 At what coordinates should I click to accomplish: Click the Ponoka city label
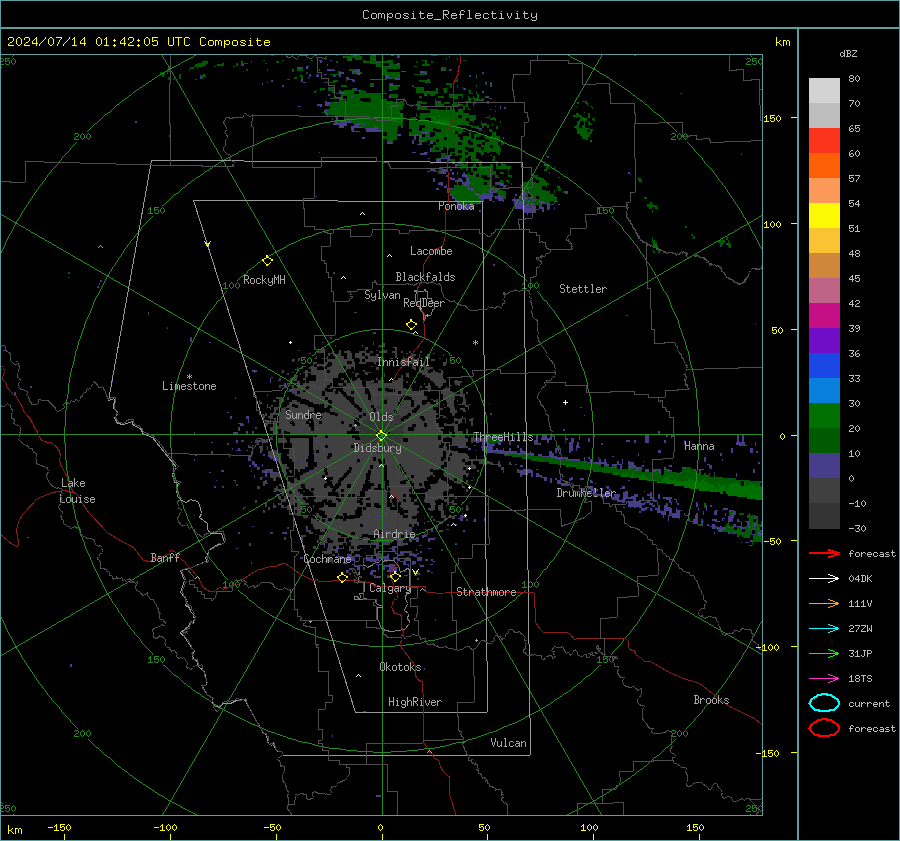456,206
